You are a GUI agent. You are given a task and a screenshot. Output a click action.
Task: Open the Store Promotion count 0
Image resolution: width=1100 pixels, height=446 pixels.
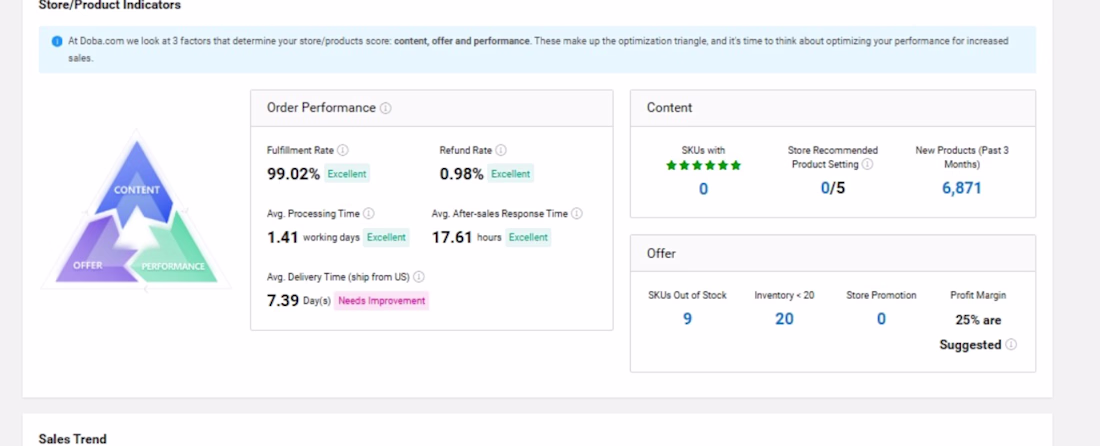tap(881, 319)
